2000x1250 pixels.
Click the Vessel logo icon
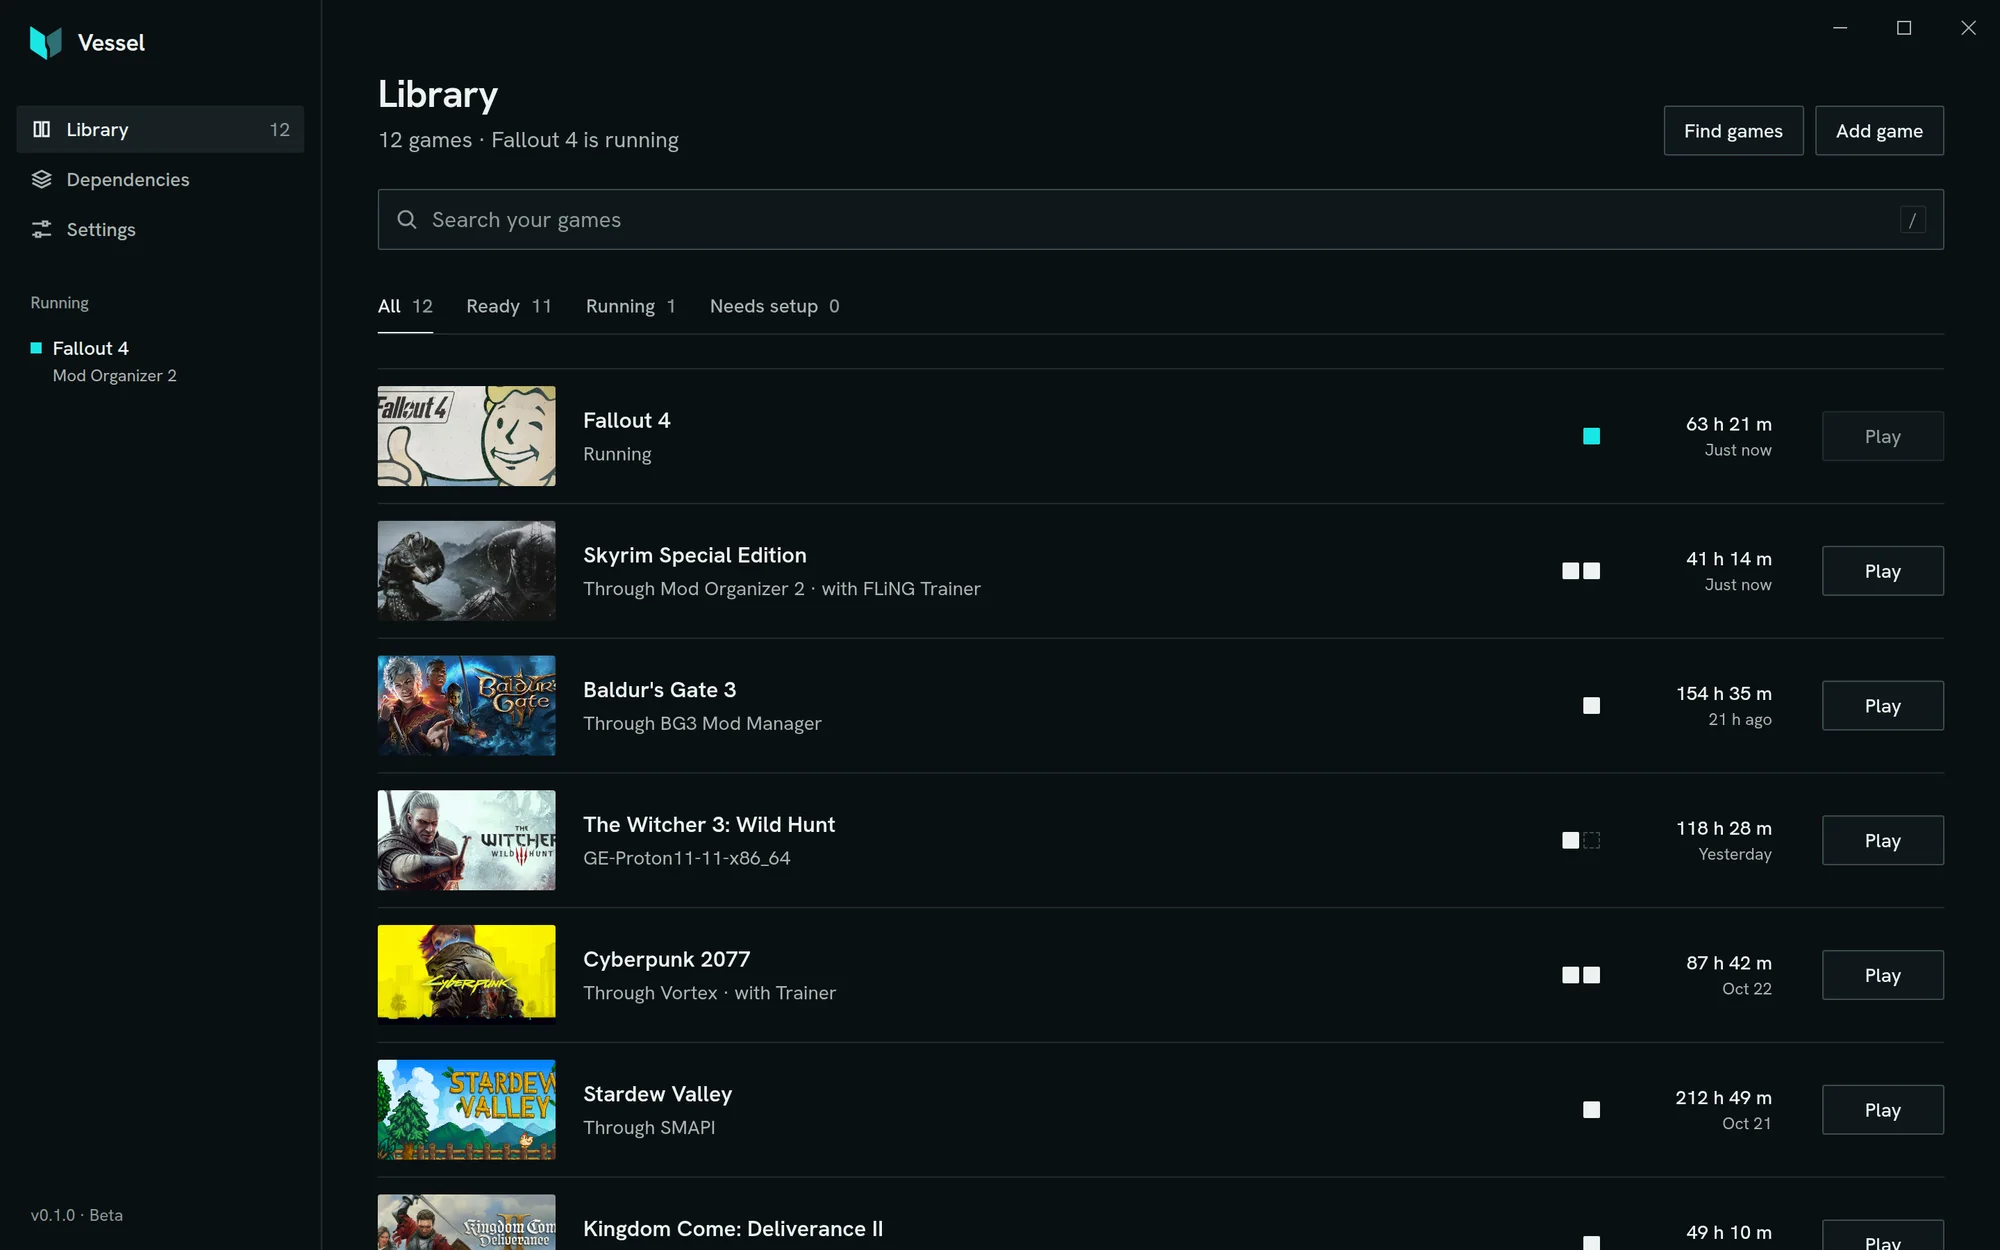click(46, 42)
